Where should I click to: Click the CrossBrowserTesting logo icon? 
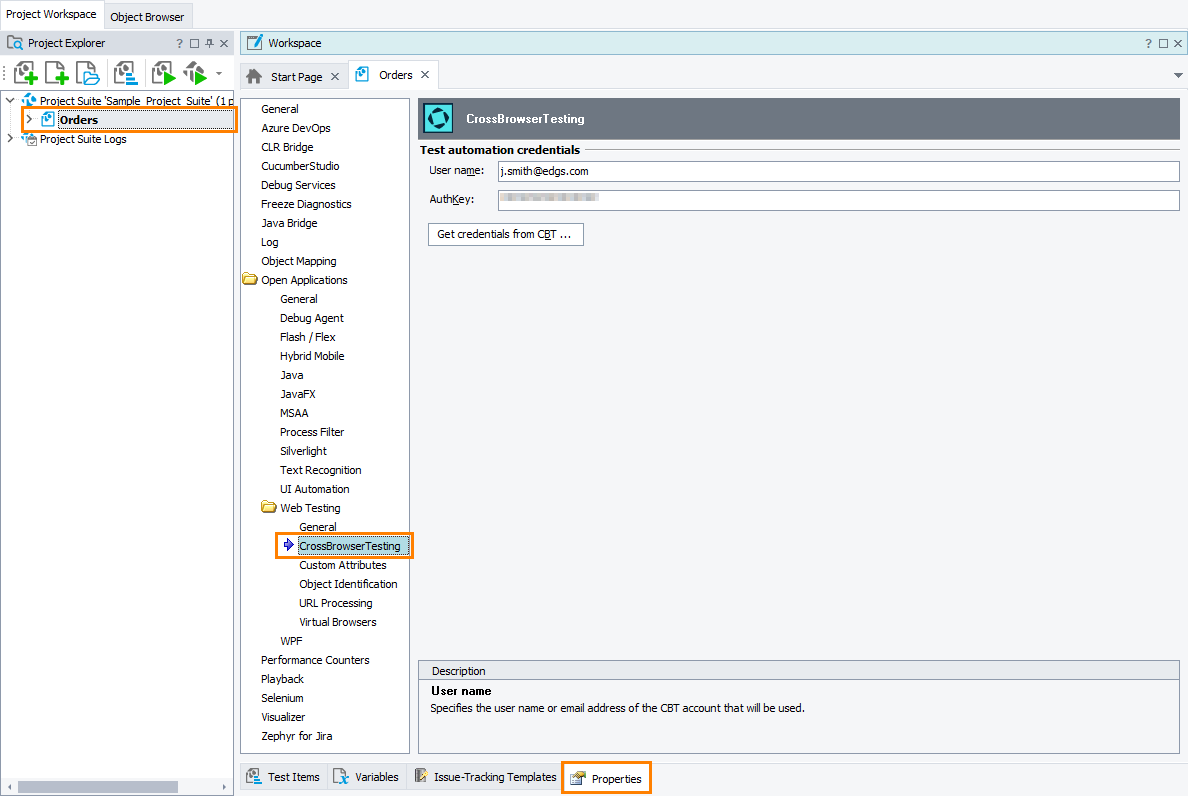click(438, 118)
